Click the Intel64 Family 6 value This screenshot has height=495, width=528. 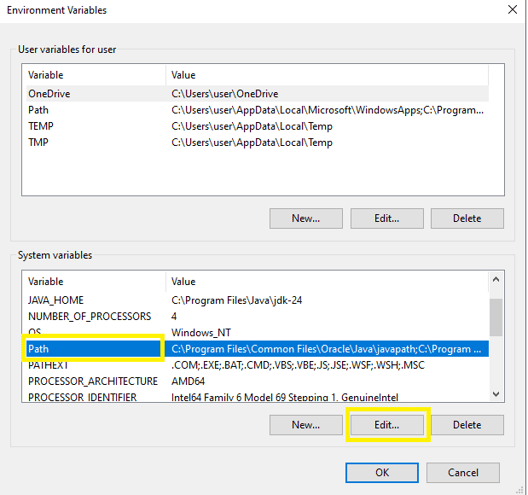point(285,397)
